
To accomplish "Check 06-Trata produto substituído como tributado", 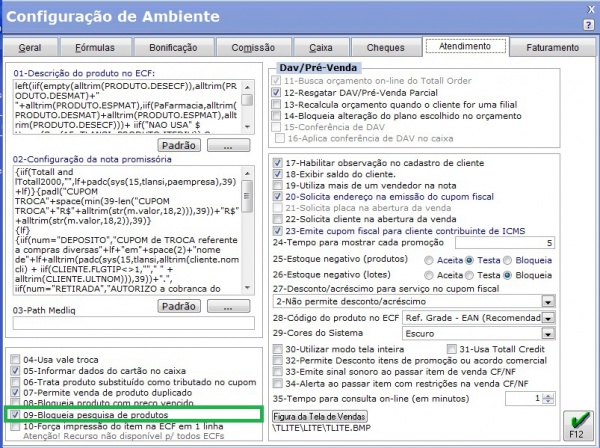I will coord(15,382).
